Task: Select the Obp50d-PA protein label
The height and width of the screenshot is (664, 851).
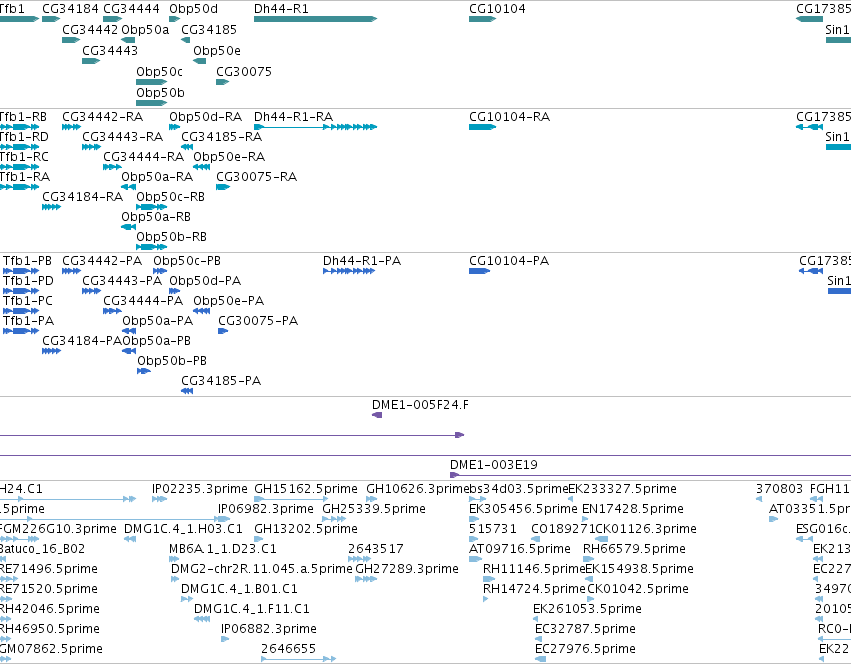Action: (205, 282)
